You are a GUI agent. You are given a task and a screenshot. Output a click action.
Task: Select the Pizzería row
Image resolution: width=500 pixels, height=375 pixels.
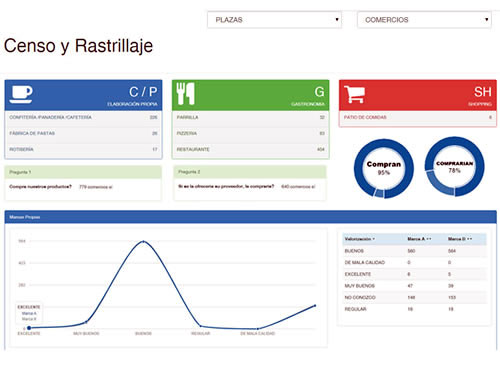coord(250,133)
